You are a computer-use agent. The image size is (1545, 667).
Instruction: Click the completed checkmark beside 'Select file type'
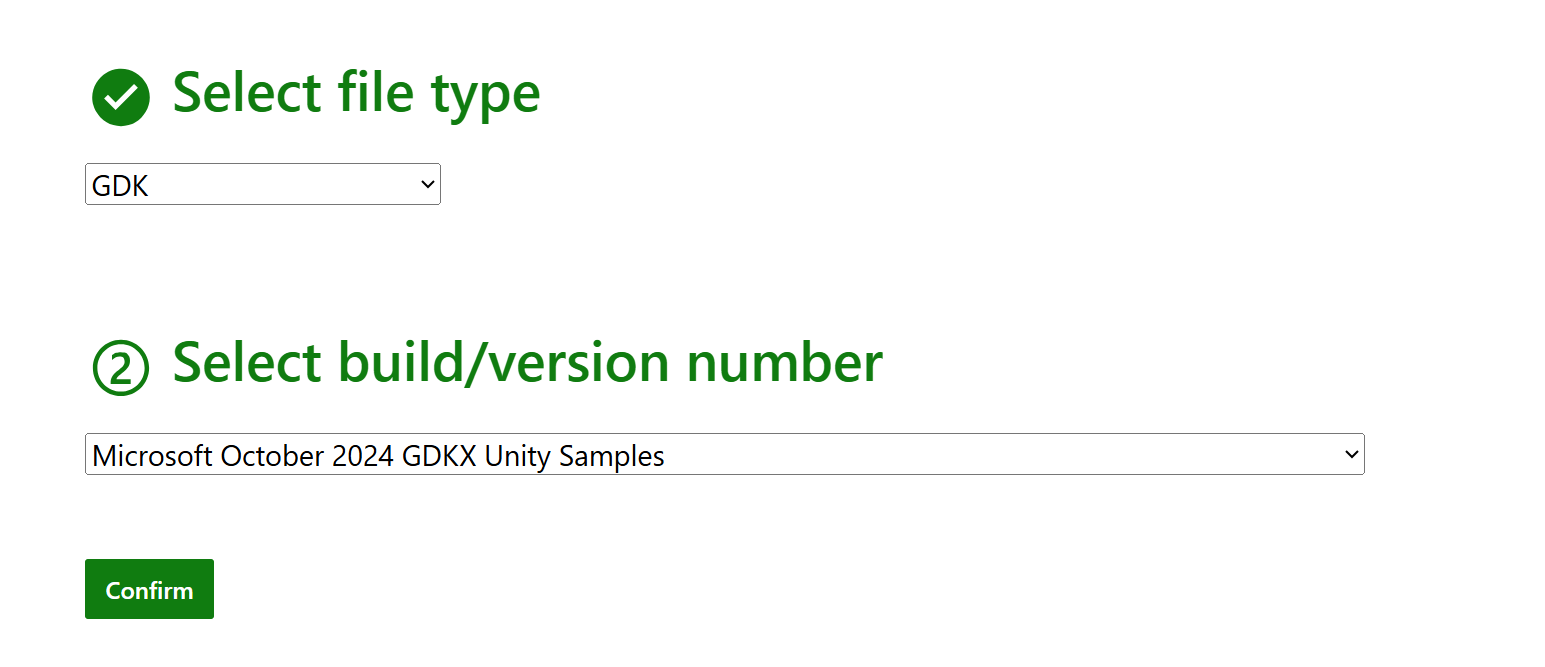tap(120, 96)
